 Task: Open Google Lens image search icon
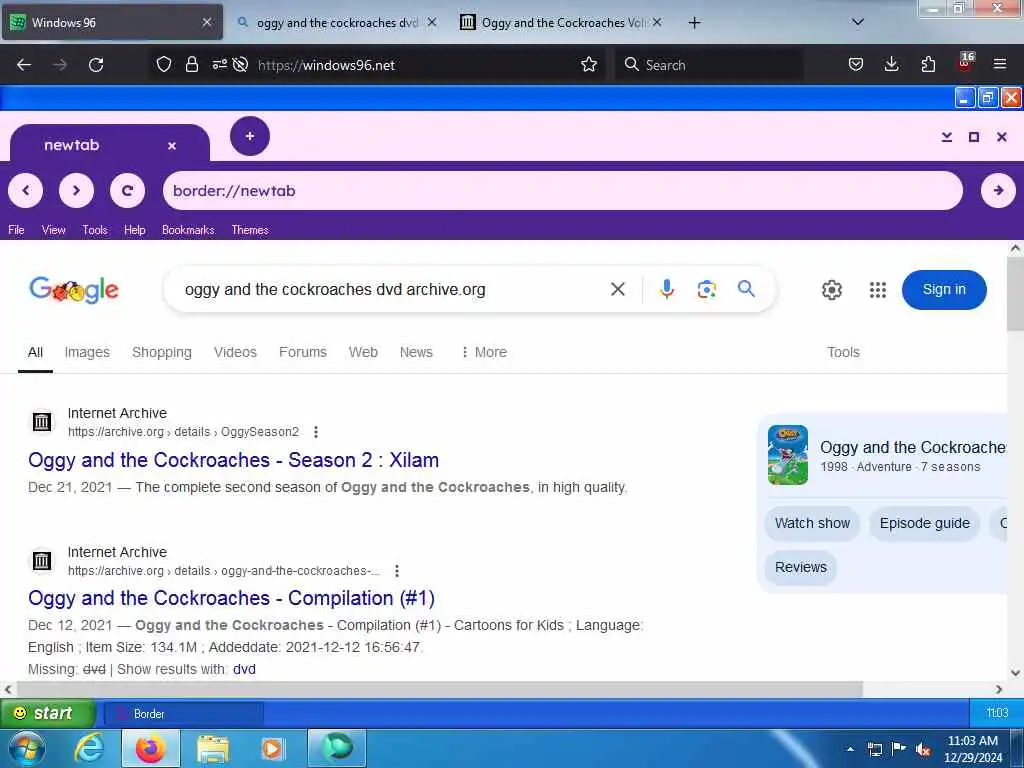click(706, 289)
